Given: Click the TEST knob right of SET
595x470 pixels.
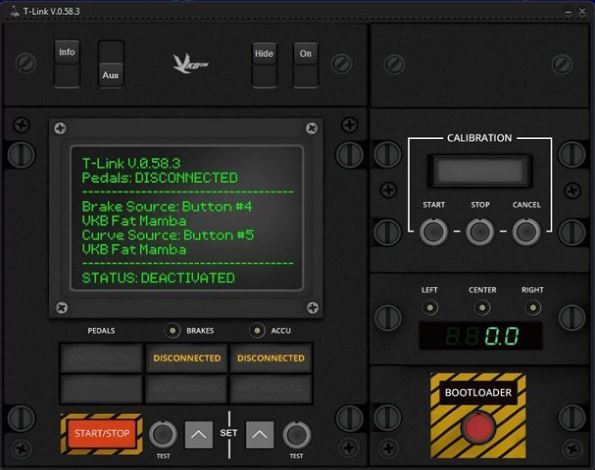Looking at the screenshot, I should (x=297, y=435).
